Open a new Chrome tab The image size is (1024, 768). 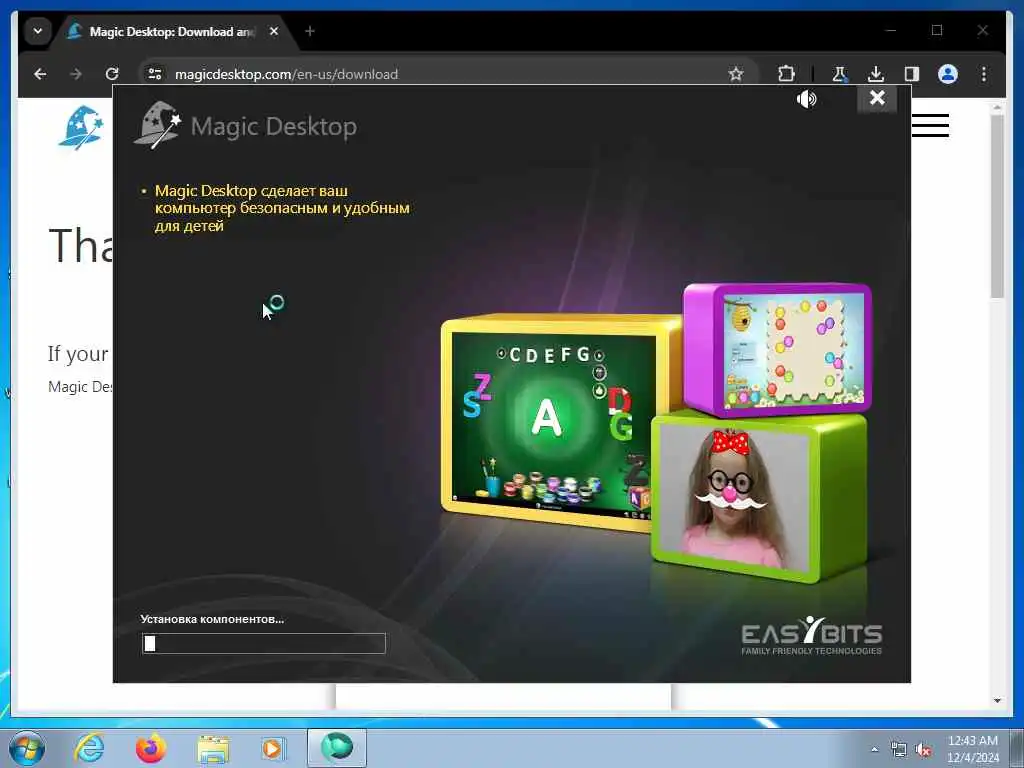310,31
